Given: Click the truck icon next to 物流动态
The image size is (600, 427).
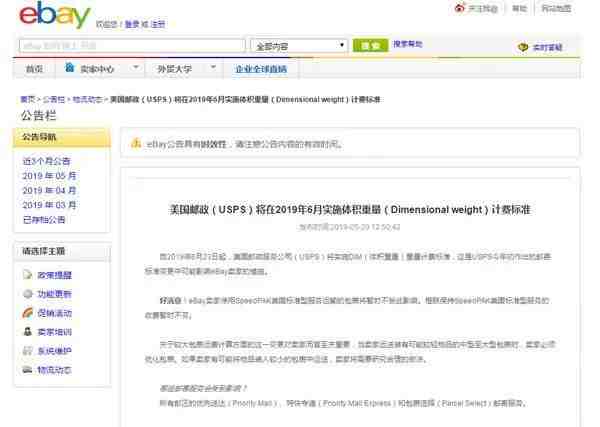Looking at the screenshot, I should [x=28, y=370].
